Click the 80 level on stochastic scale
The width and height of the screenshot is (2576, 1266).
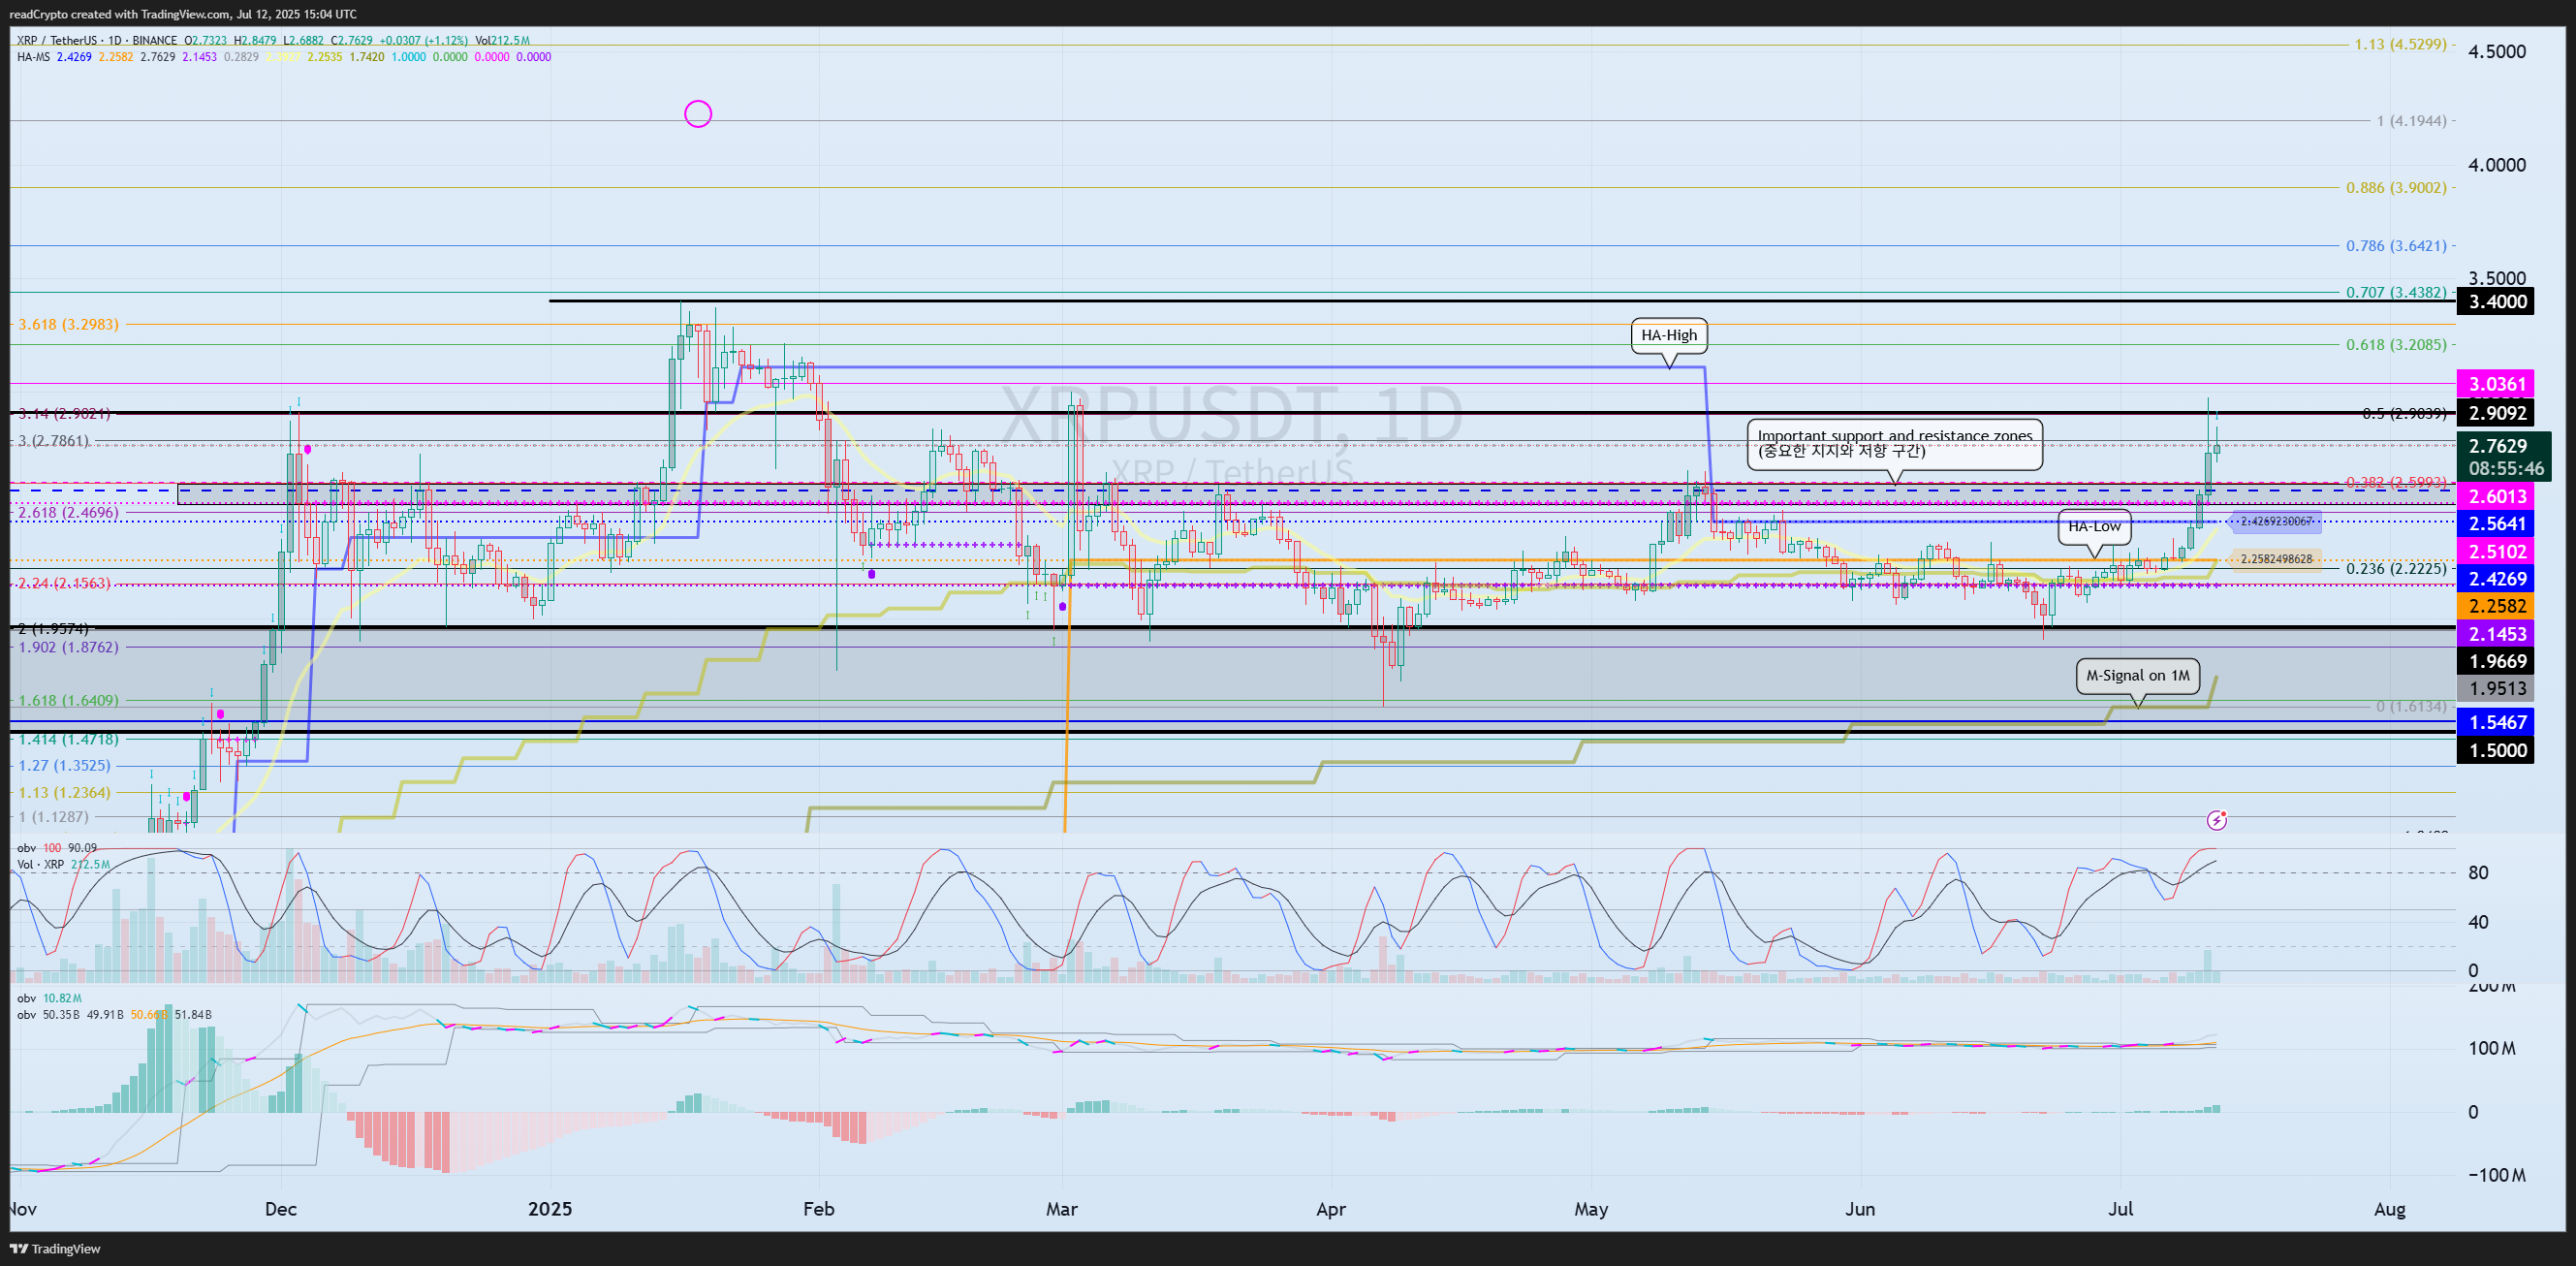pyautogui.click(x=2477, y=873)
